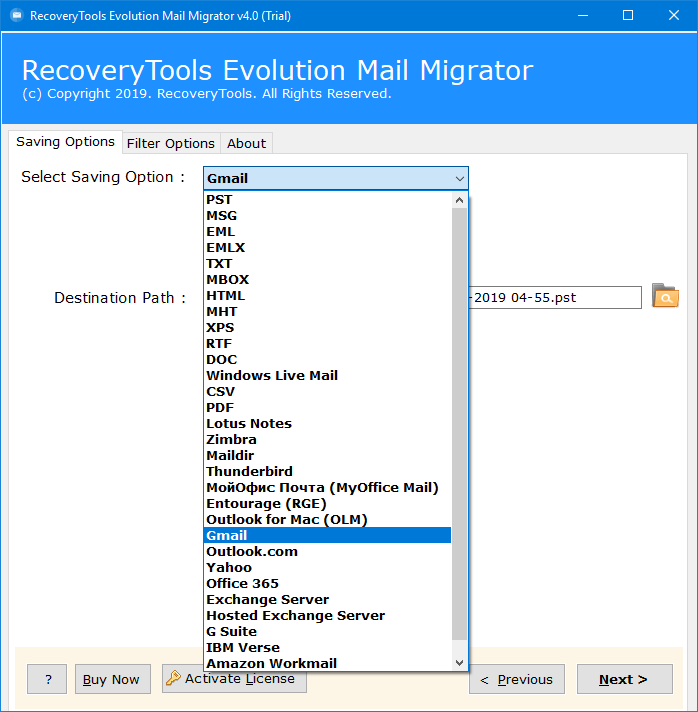Image resolution: width=698 pixels, height=712 pixels.
Task: Choose Lotus Notes option
Action: pyautogui.click(x=328, y=424)
